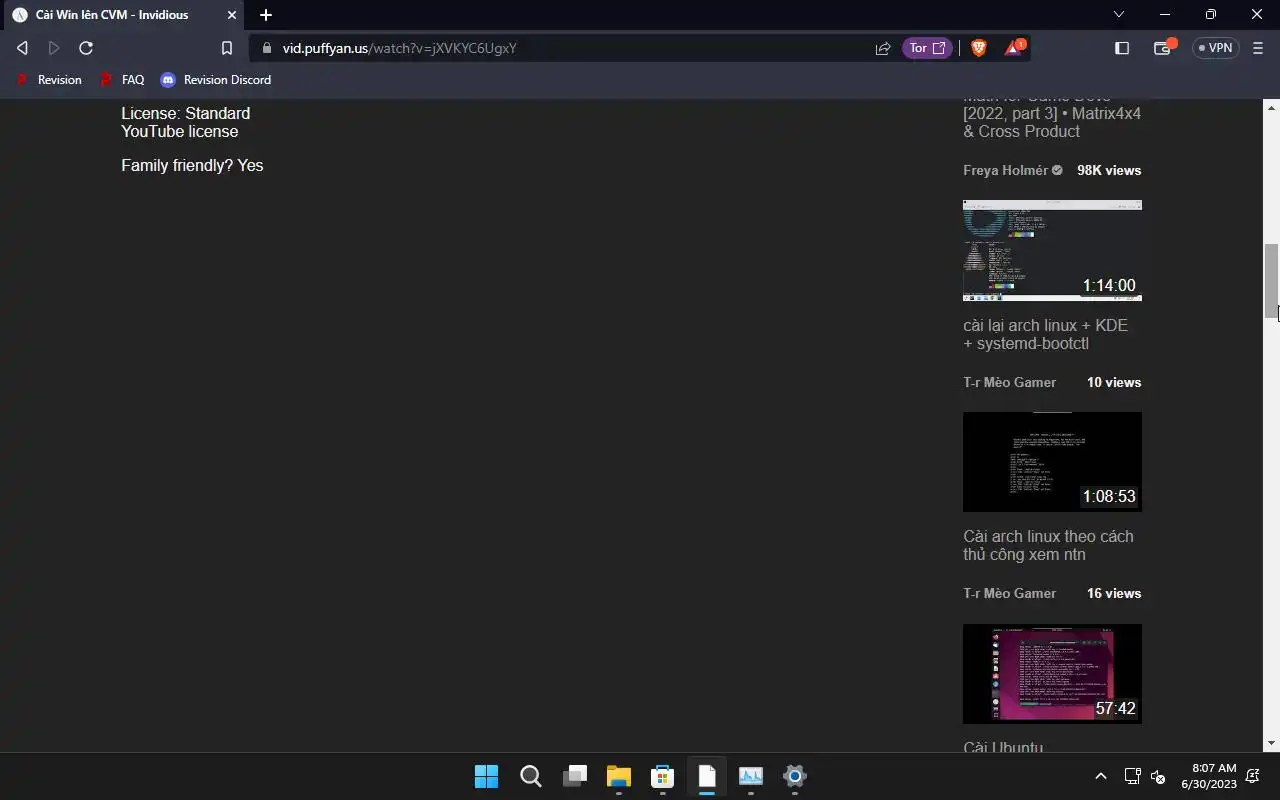Open cài lại arch linux + KDE video title

[1045, 334]
